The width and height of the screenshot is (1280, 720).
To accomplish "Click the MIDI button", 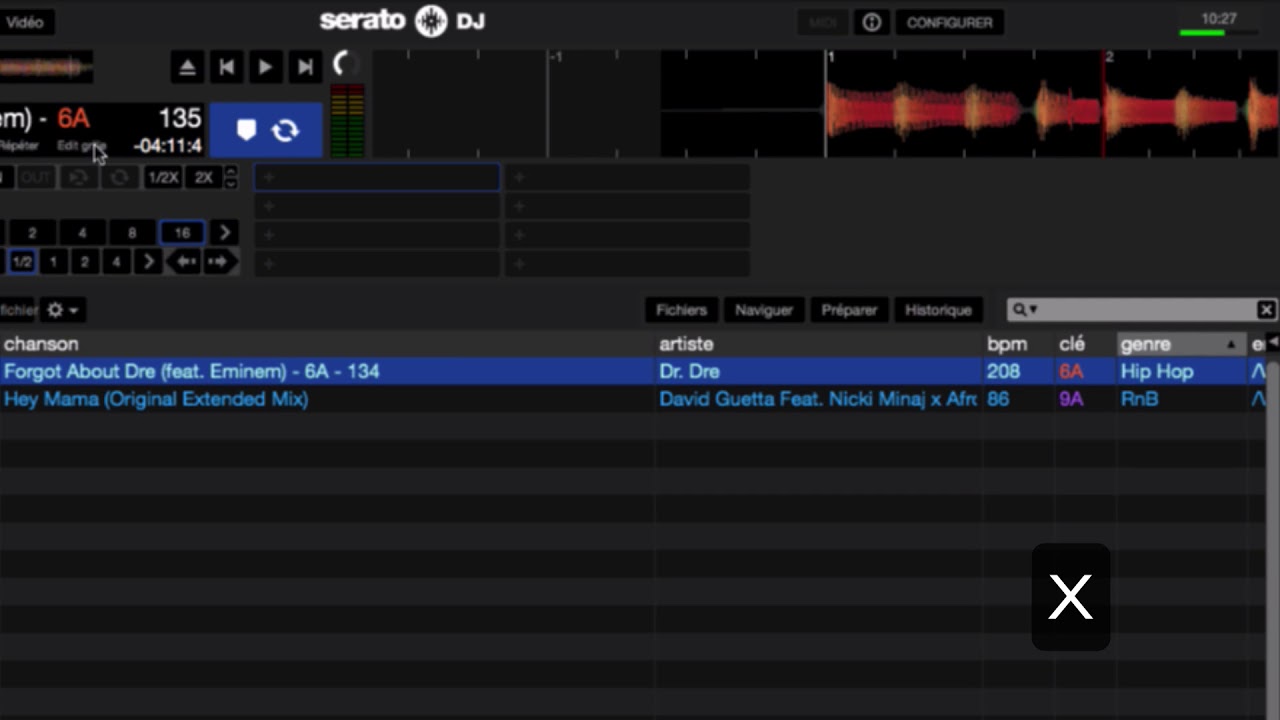I will (x=822, y=22).
